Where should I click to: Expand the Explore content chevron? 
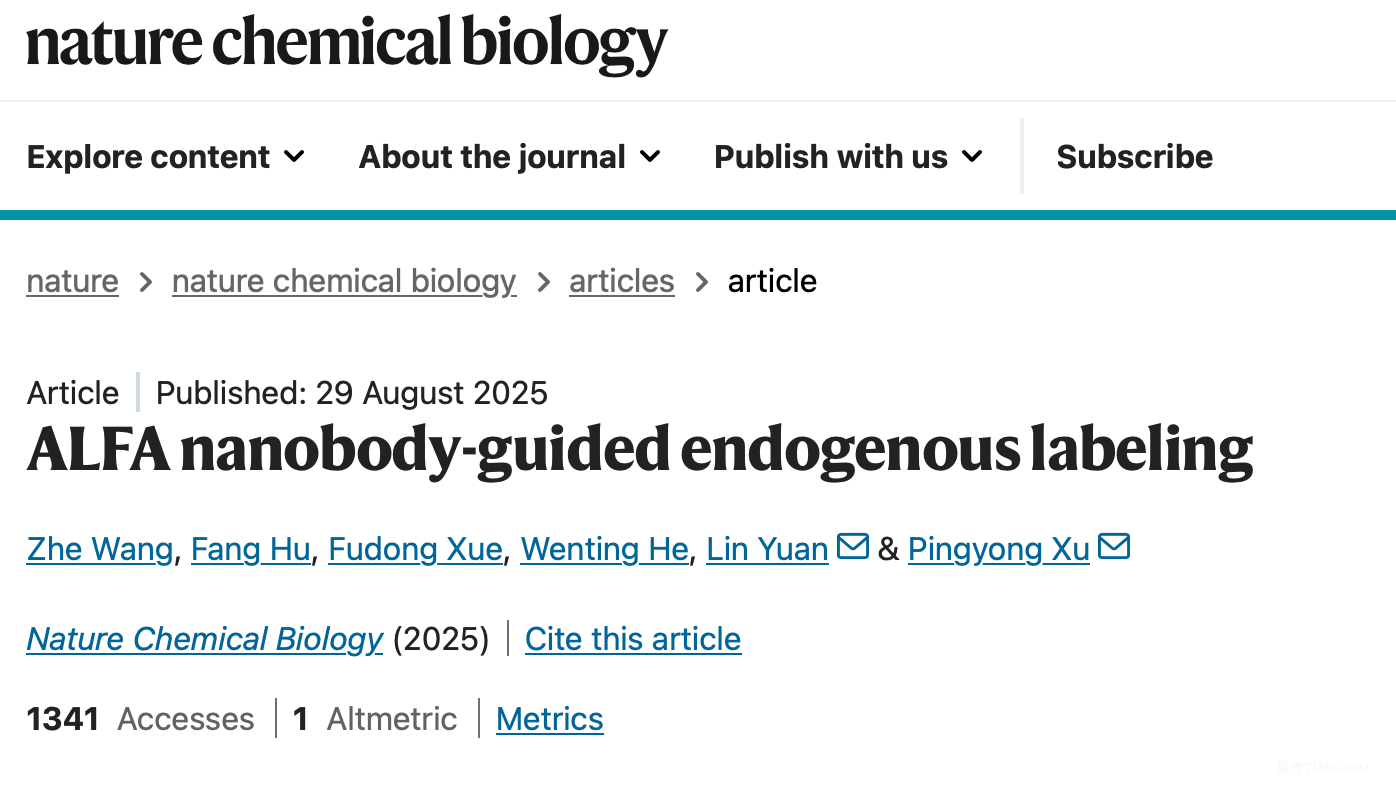click(294, 157)
